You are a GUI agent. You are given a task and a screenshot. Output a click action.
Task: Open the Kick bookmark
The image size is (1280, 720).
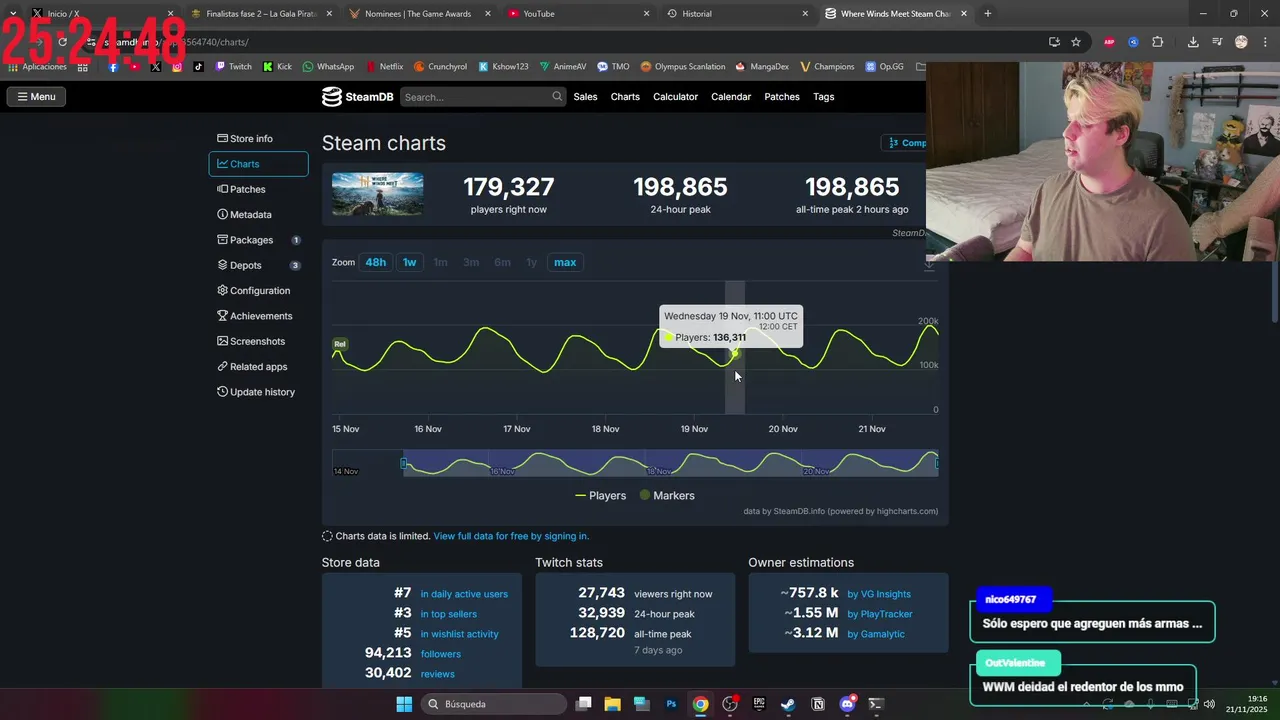278,67
